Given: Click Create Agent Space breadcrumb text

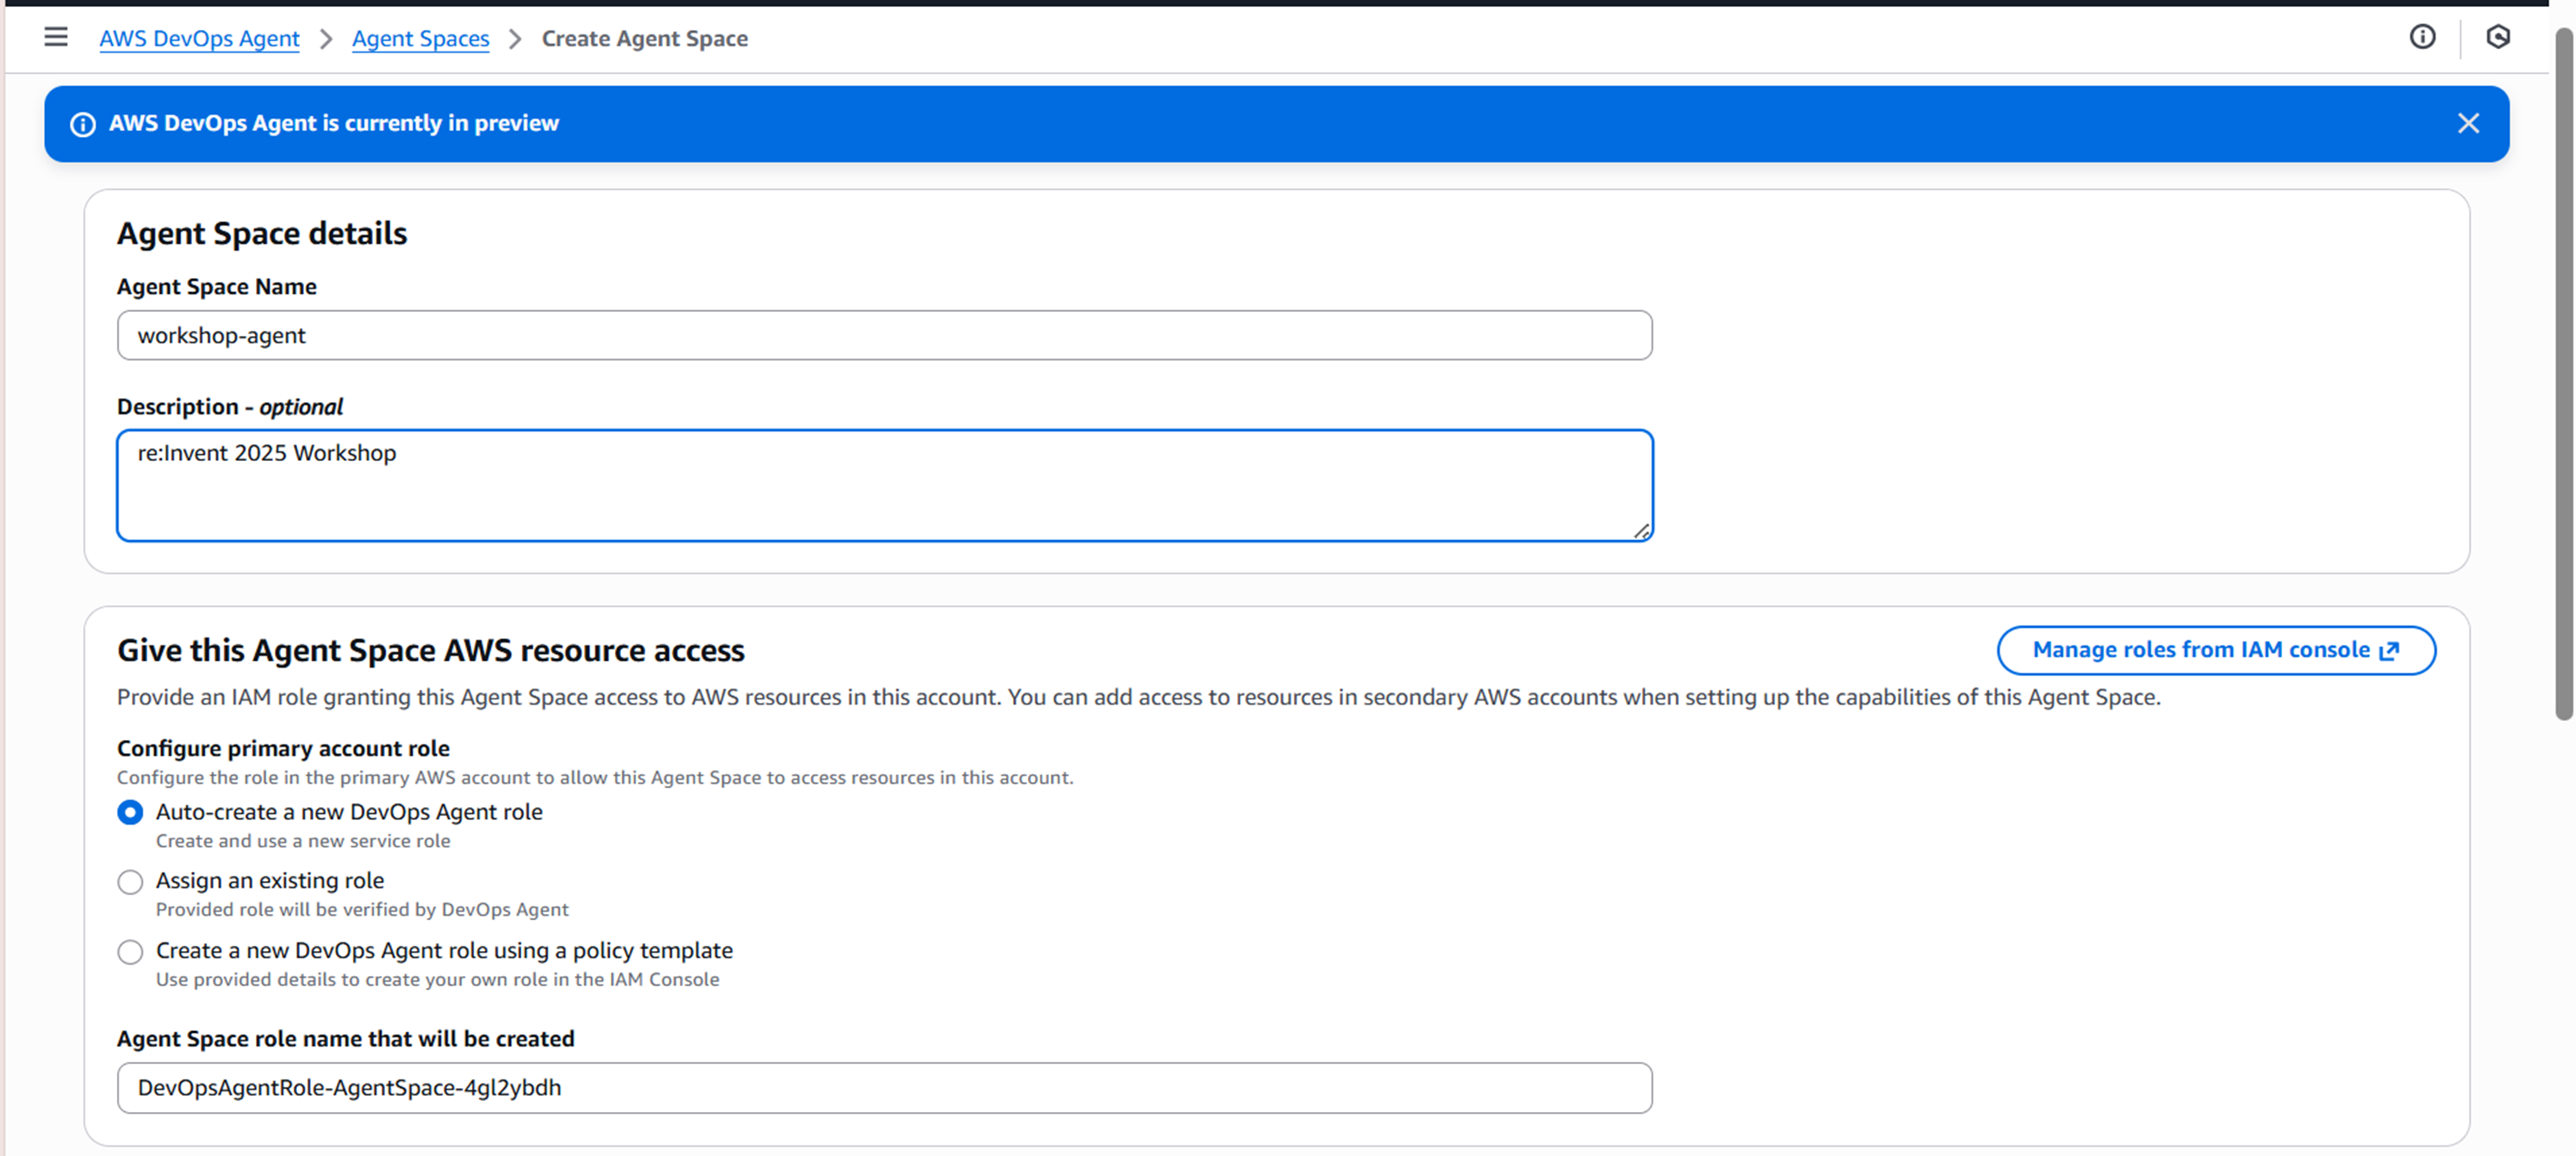Looking at the screenshot, I should pyautogui.click(x=644, y=39).
